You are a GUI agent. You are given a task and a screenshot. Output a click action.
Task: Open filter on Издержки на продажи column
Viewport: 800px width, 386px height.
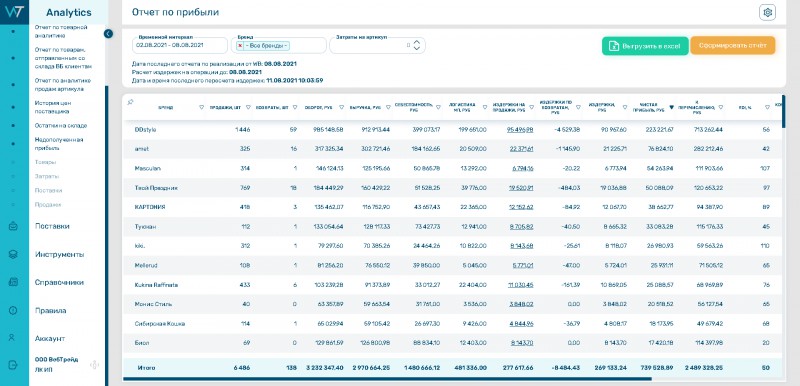531,108
